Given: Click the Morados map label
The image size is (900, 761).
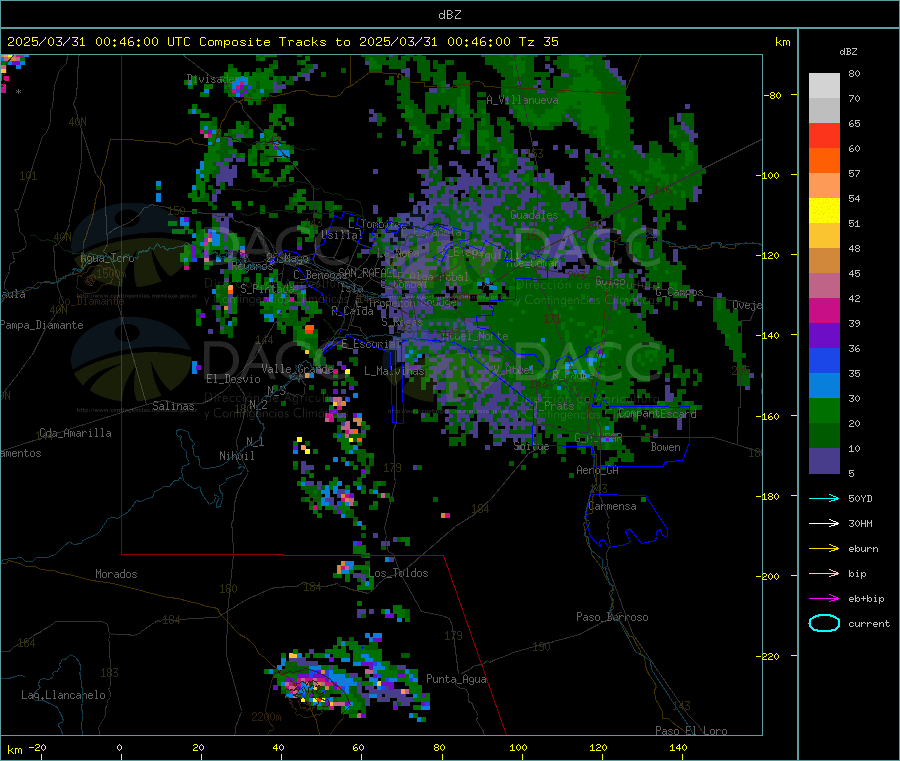Looking at the screenshot, I should click(x=116, y=574).
